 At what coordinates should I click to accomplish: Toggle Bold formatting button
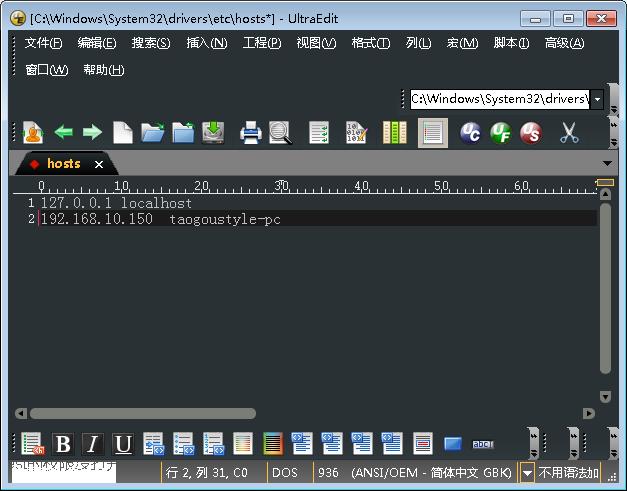point(63,444)
